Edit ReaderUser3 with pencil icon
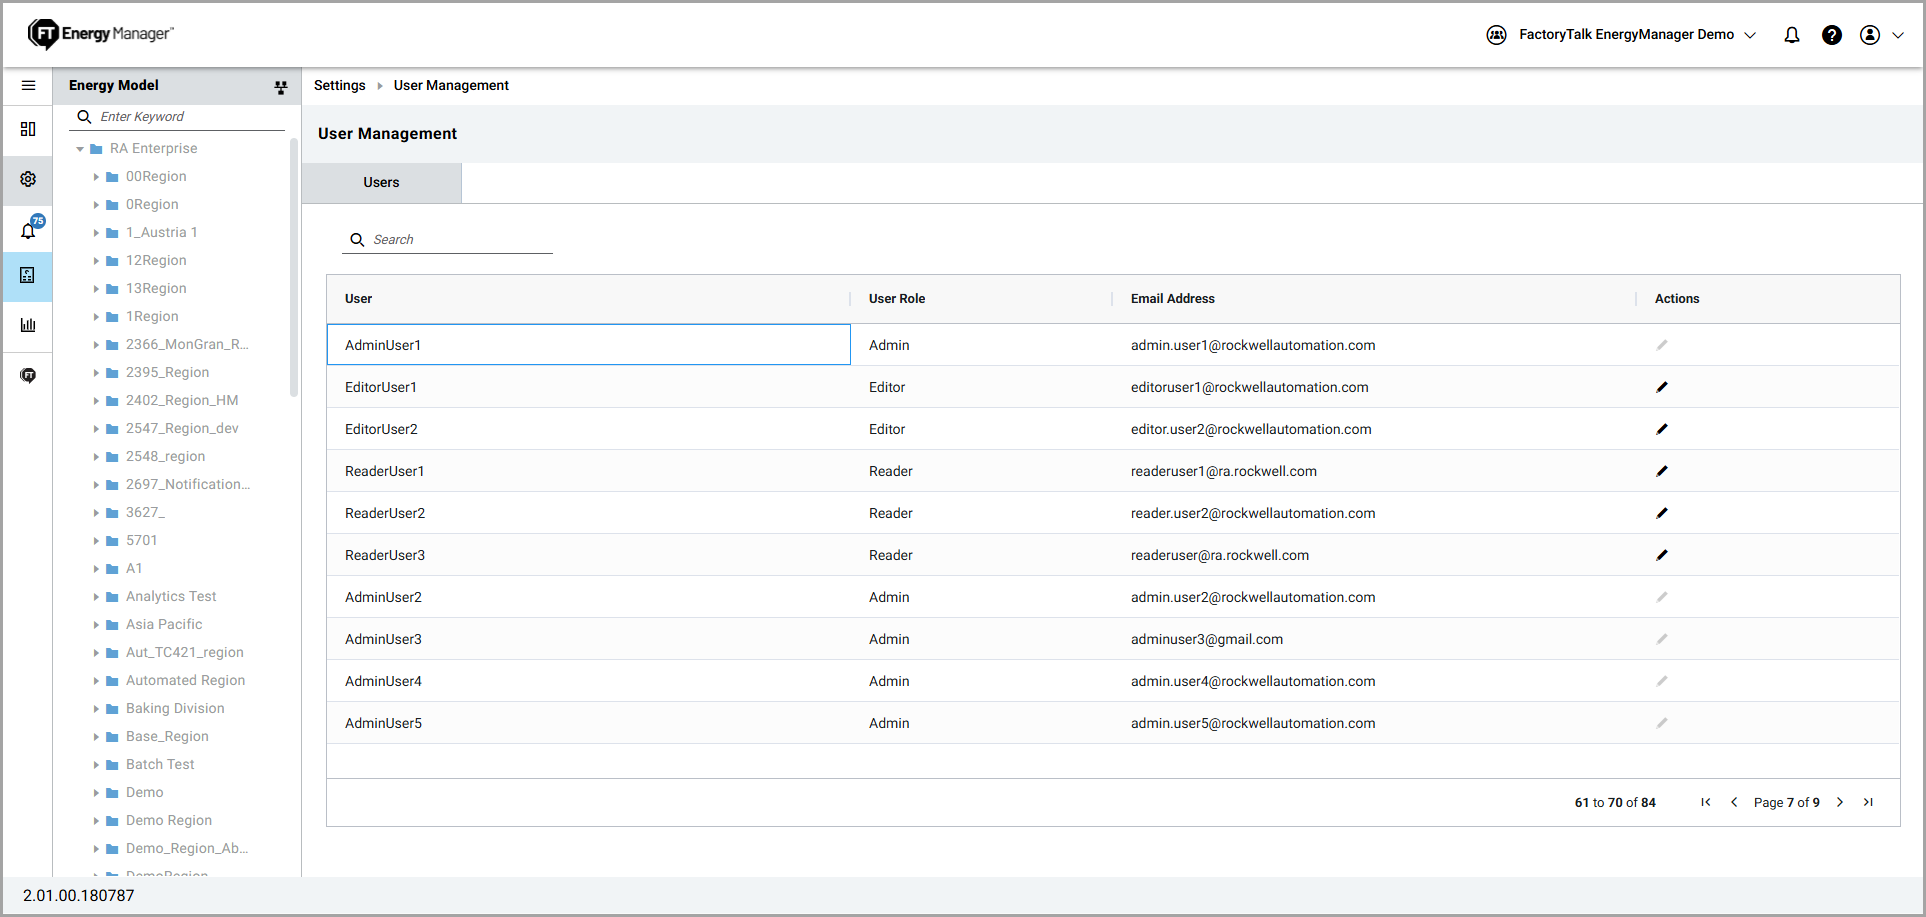The image size is (1926, 917). click(1661, 555)
